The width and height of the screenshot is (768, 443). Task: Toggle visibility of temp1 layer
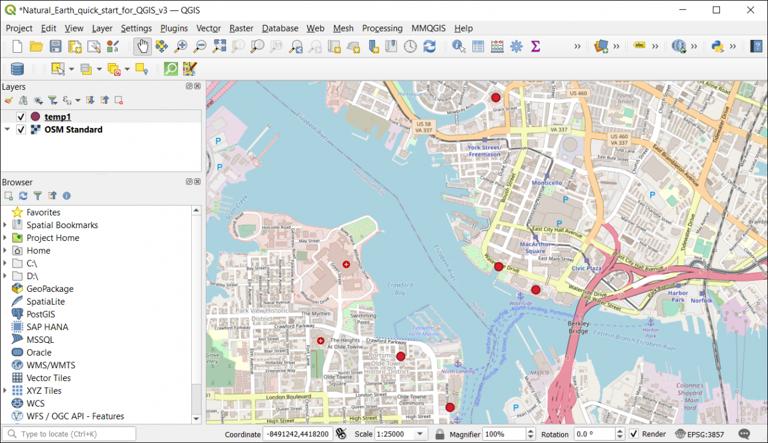(21, 117)
